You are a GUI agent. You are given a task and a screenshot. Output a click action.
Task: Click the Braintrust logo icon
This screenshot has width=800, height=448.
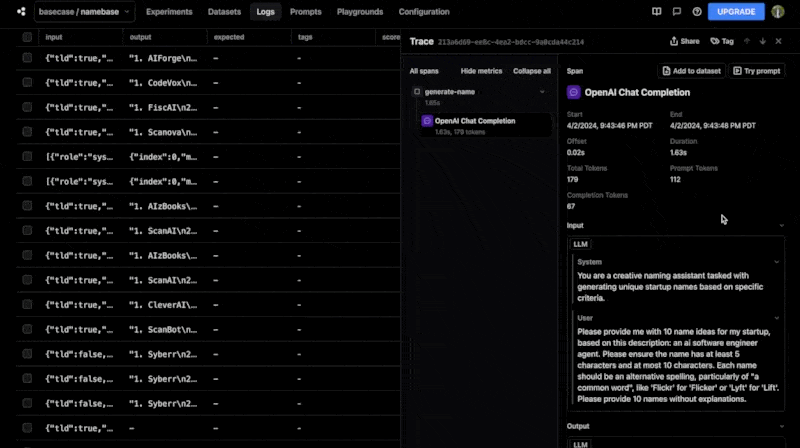click(x=21, y=11)
